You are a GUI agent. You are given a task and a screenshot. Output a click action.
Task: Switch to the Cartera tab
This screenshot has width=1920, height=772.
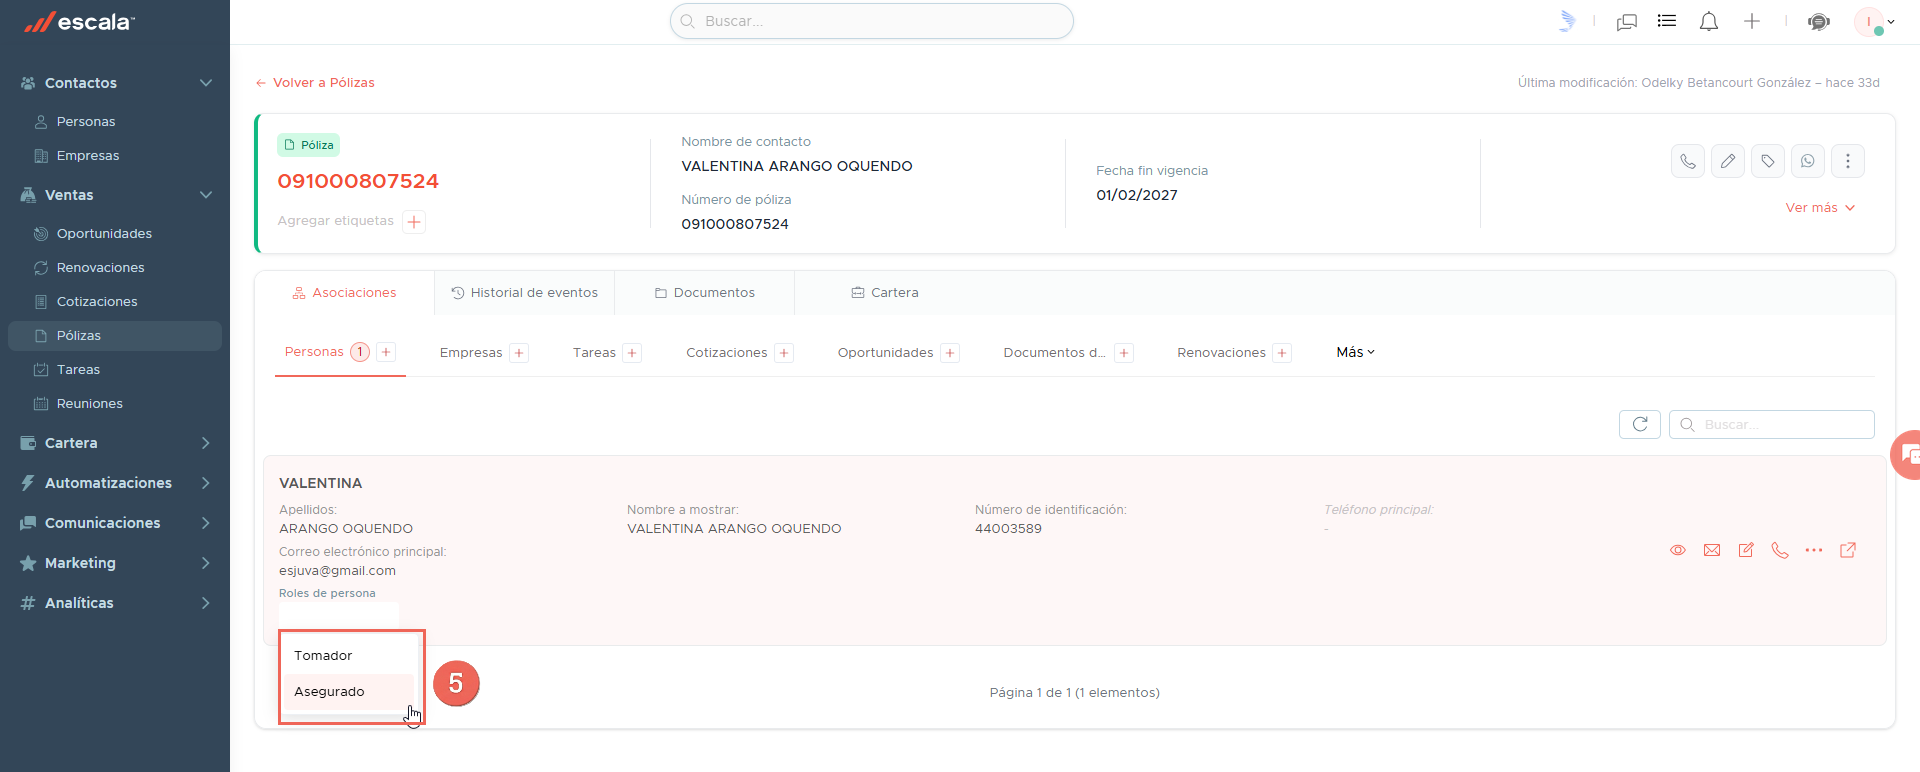885,293
